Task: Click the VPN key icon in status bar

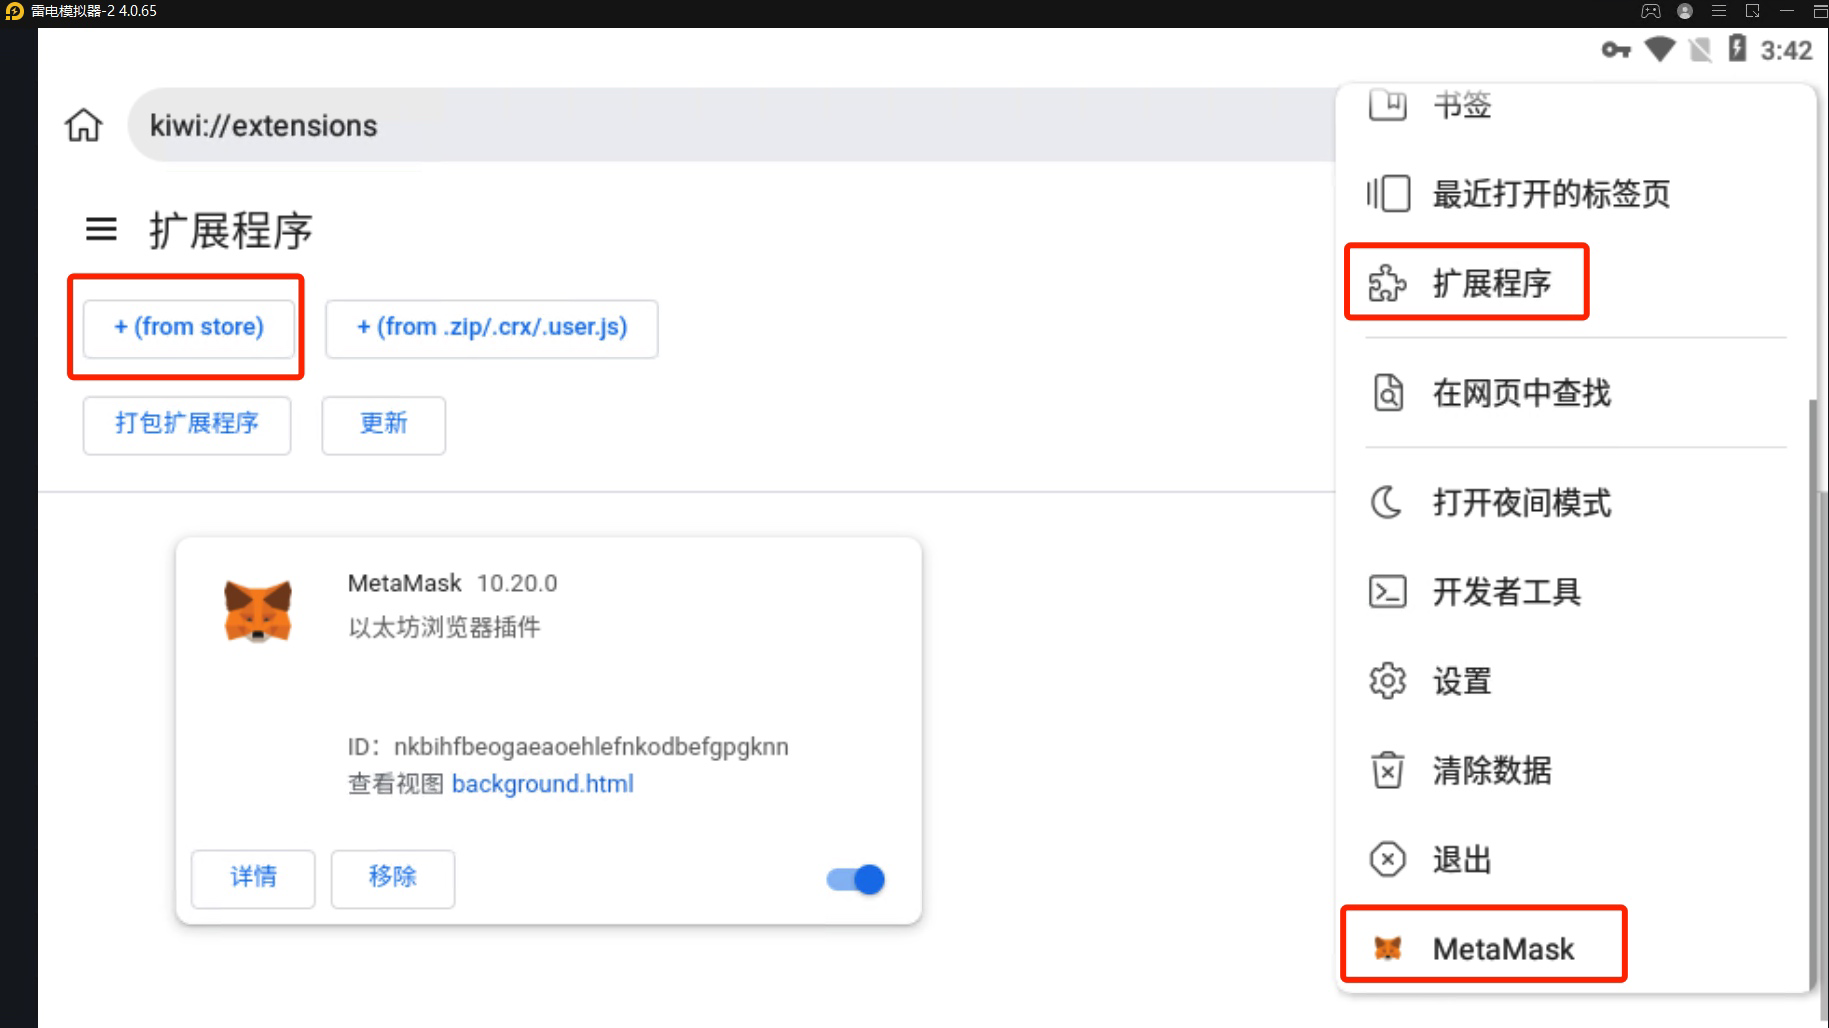Action: pyautogui.click(x=1616, y=49)
